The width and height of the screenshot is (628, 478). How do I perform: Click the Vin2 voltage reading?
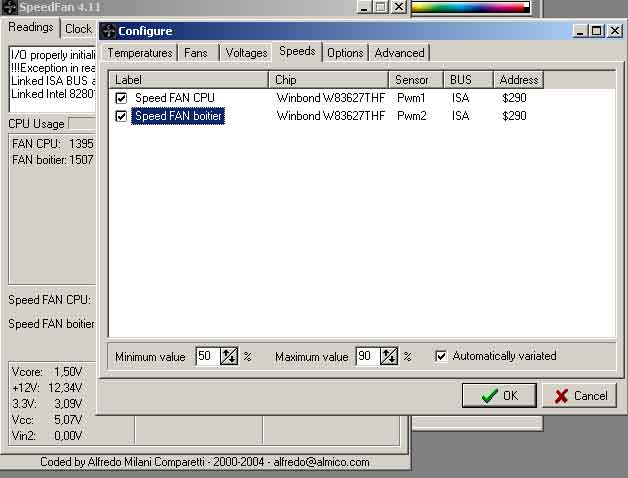pos(47,436)
